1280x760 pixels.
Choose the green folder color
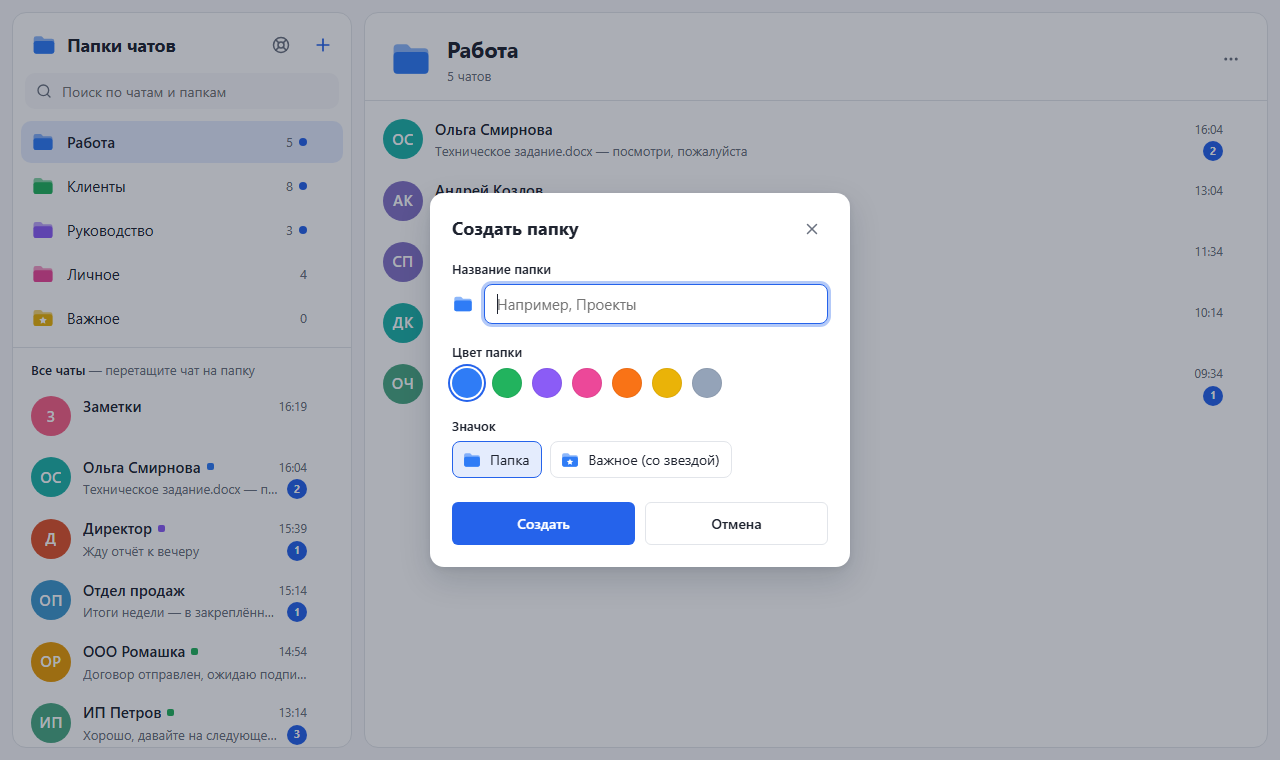point(507,383)
